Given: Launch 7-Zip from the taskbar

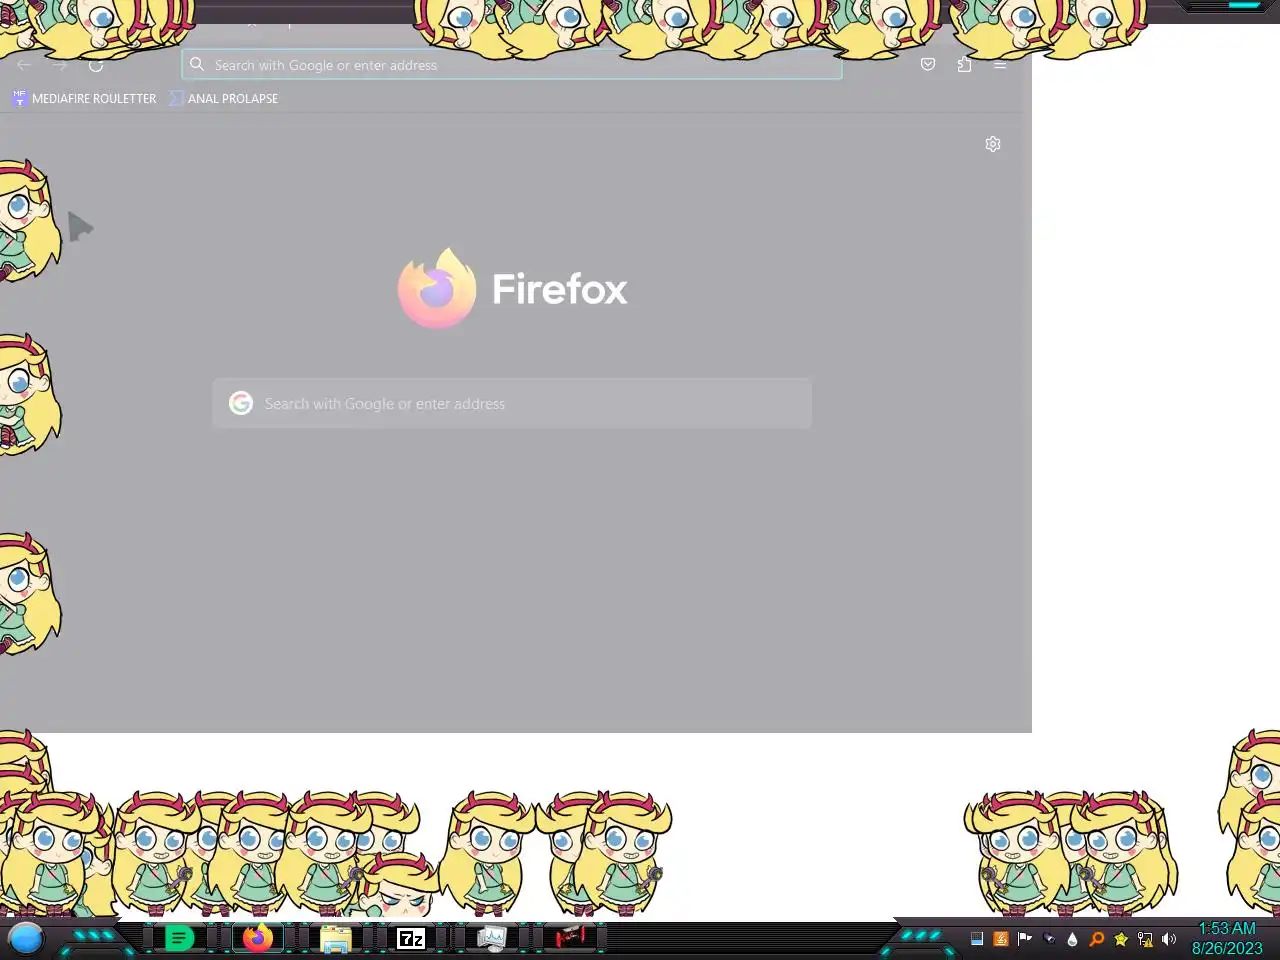Looking at the screenshot, I should point(411,938).
